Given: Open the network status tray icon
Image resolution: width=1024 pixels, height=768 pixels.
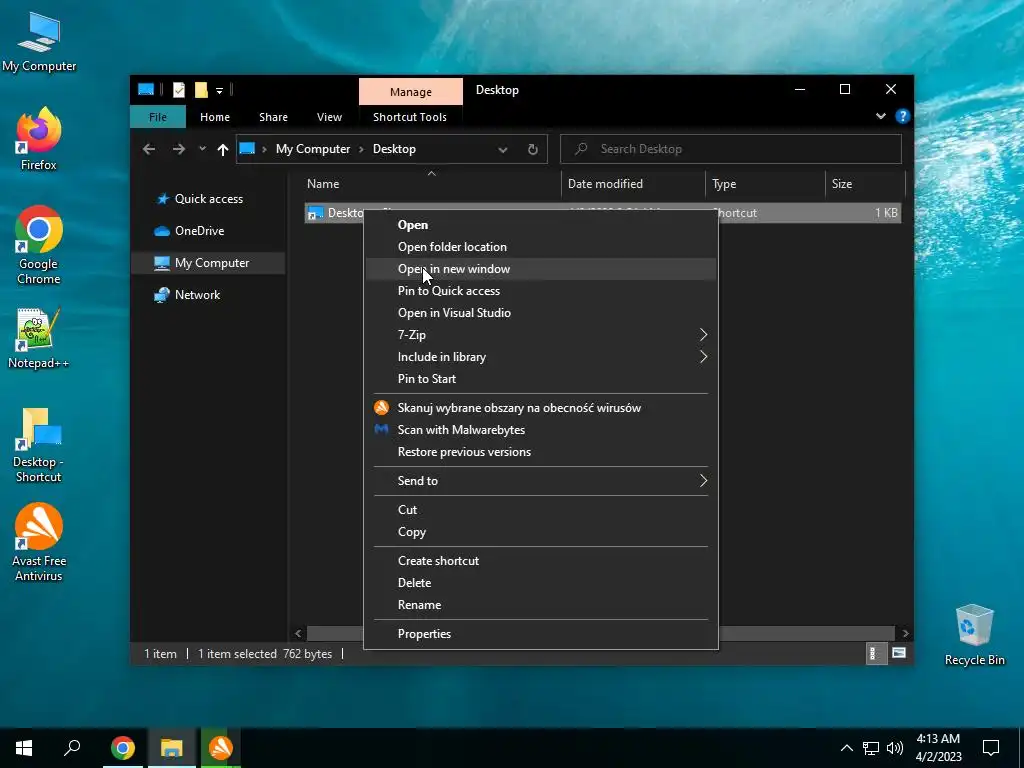Looking at the screenshot, I should tap(871, 748).
